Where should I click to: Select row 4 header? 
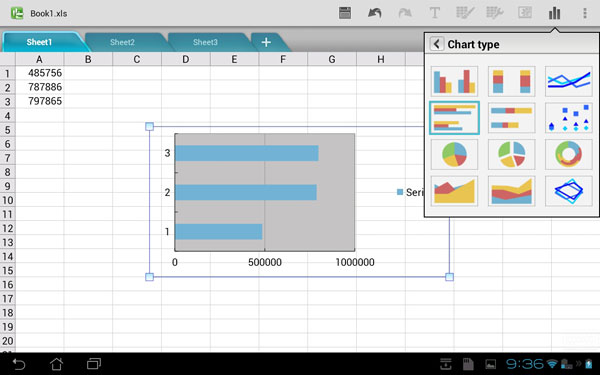7,116
